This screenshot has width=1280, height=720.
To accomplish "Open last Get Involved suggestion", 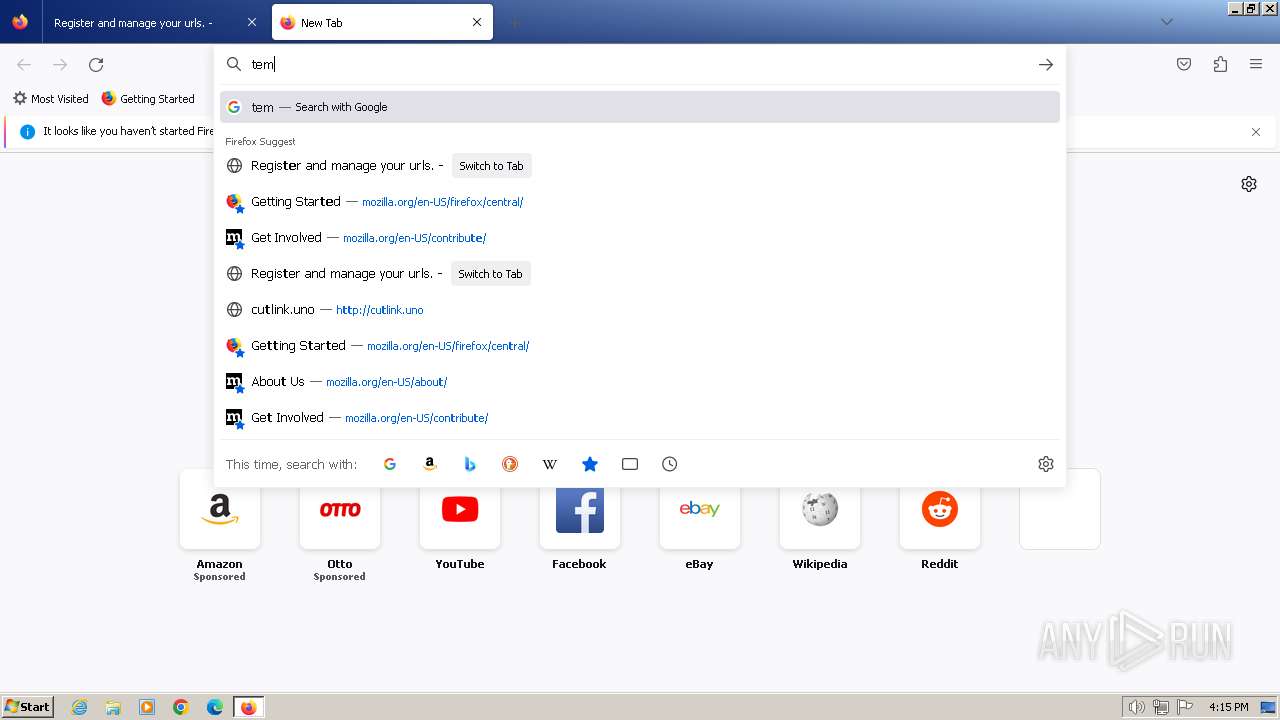I will (640, 418).
